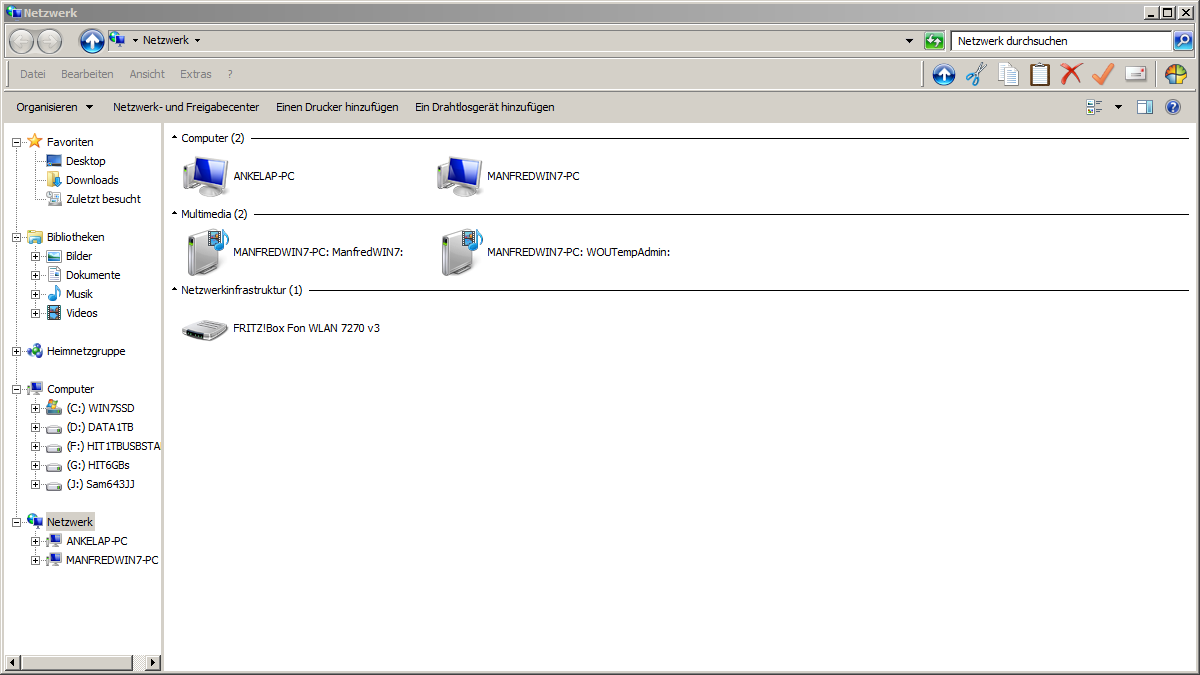Collapse the Multimedia (2) group
Viewport: 1200px width, 675px height.
click(x=174, y=214)
